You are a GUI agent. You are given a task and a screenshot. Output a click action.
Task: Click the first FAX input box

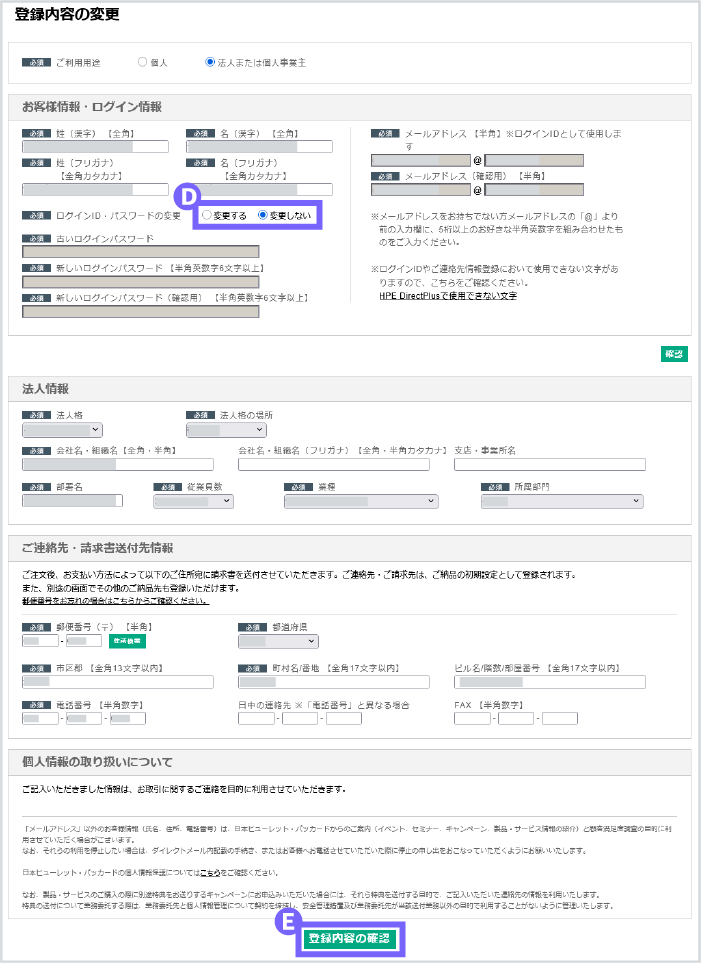pyautogui.click(x=472, y=718)
